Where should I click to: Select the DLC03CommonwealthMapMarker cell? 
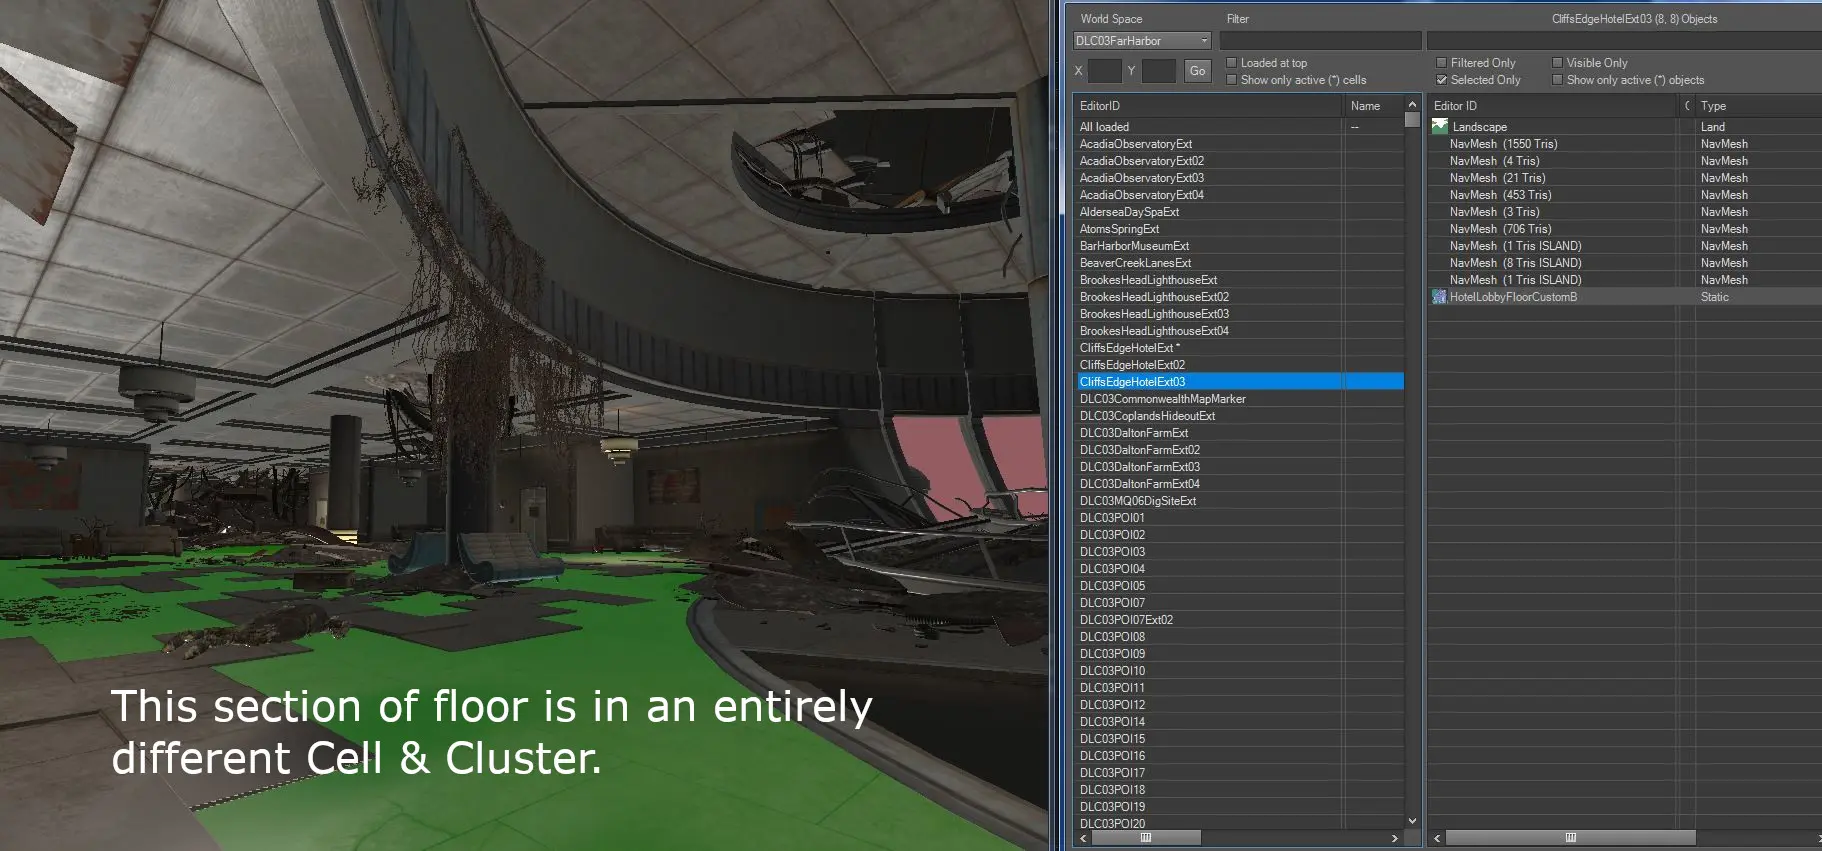[1239, 399]
